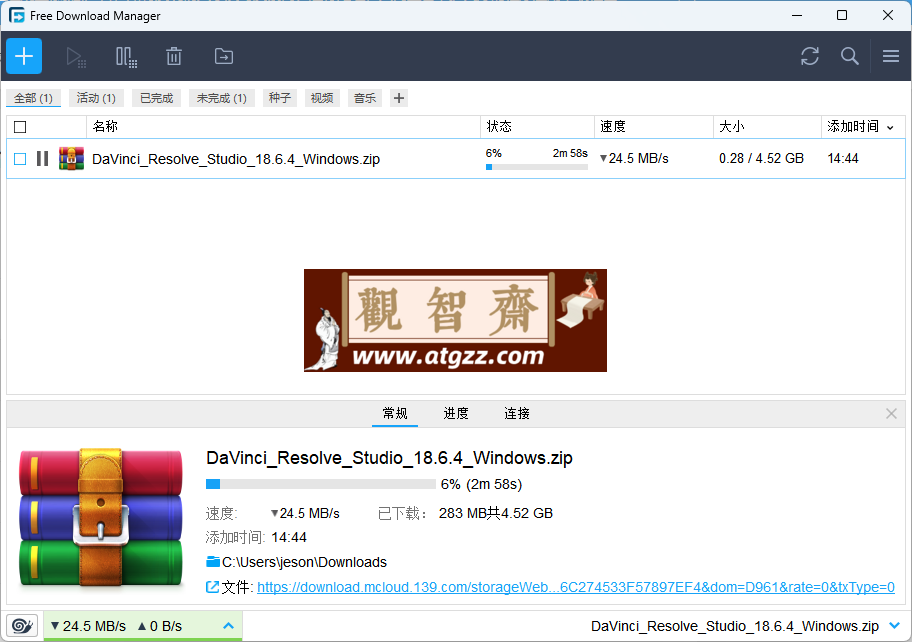The image size is (912, 642).
Task: Click the external link icon beside 文件
Action: pos(212,587)
